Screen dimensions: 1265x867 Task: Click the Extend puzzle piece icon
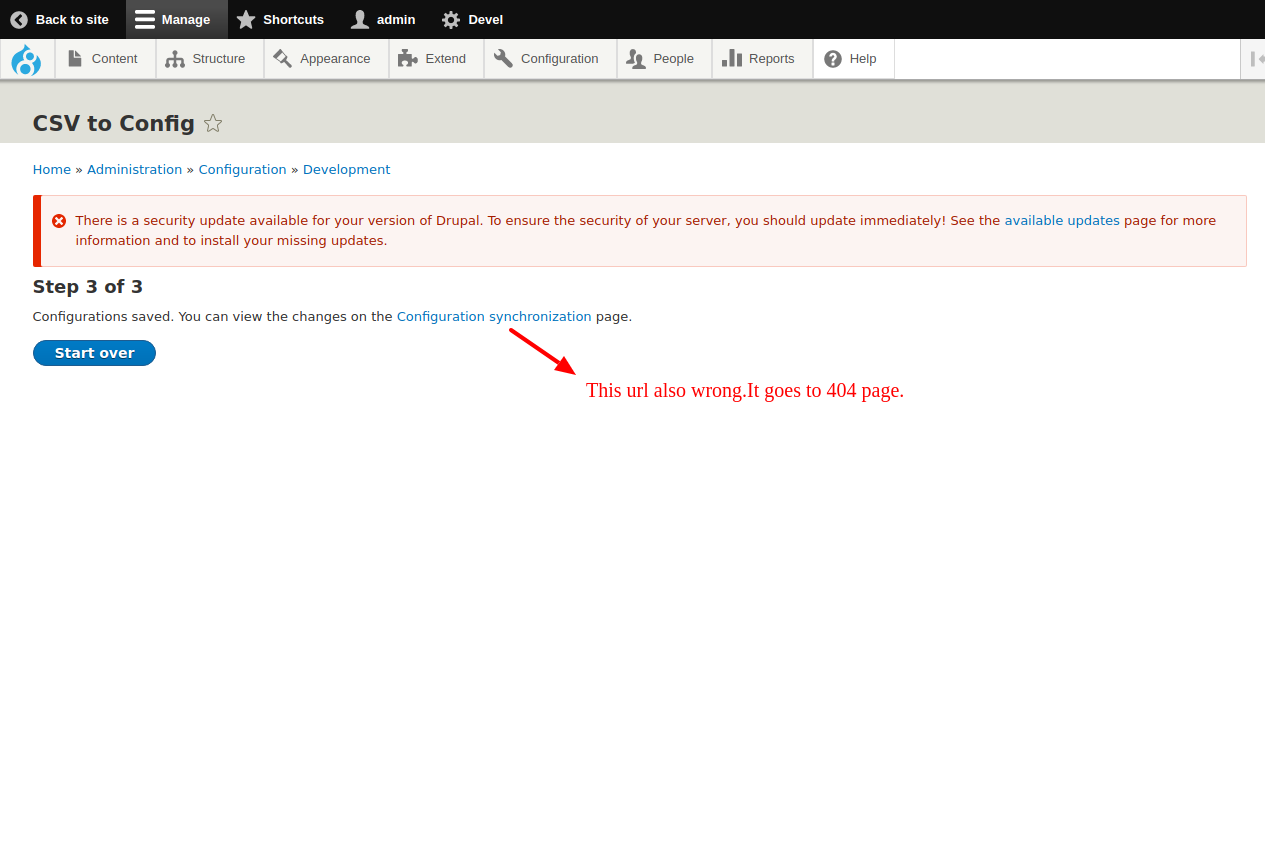click(408, 59)
